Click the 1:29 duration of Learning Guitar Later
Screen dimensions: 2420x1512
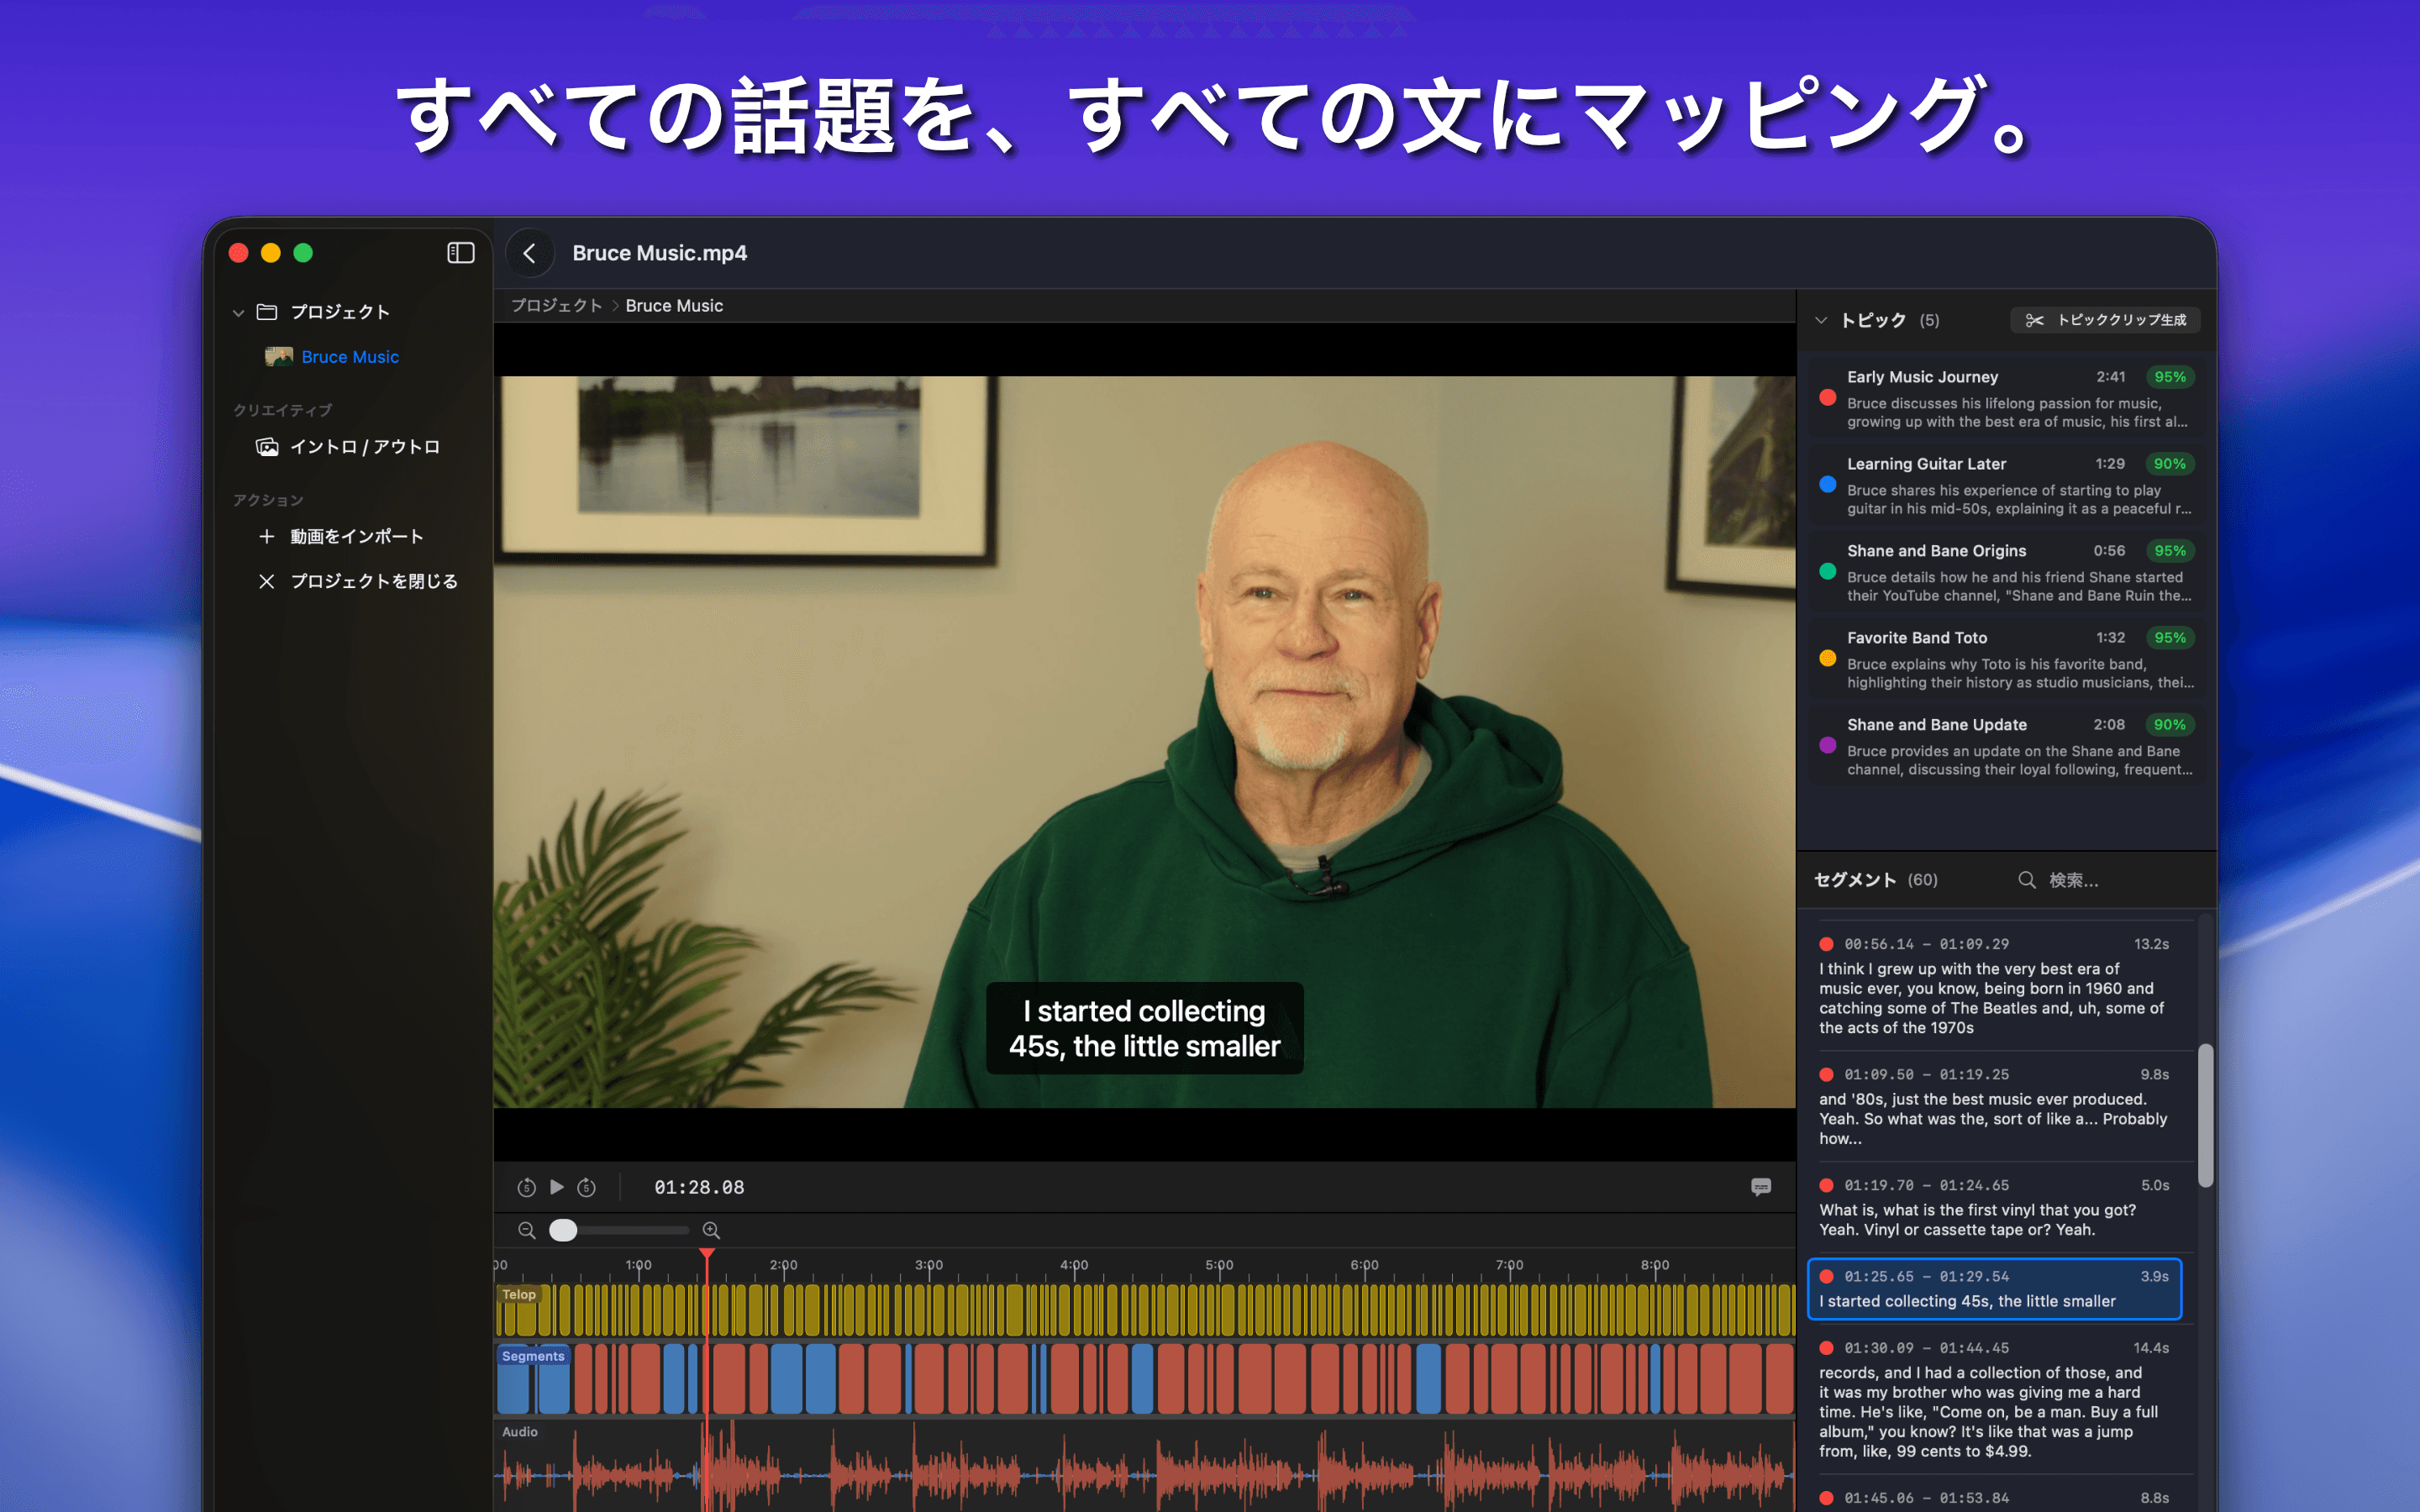[2110, 464]
